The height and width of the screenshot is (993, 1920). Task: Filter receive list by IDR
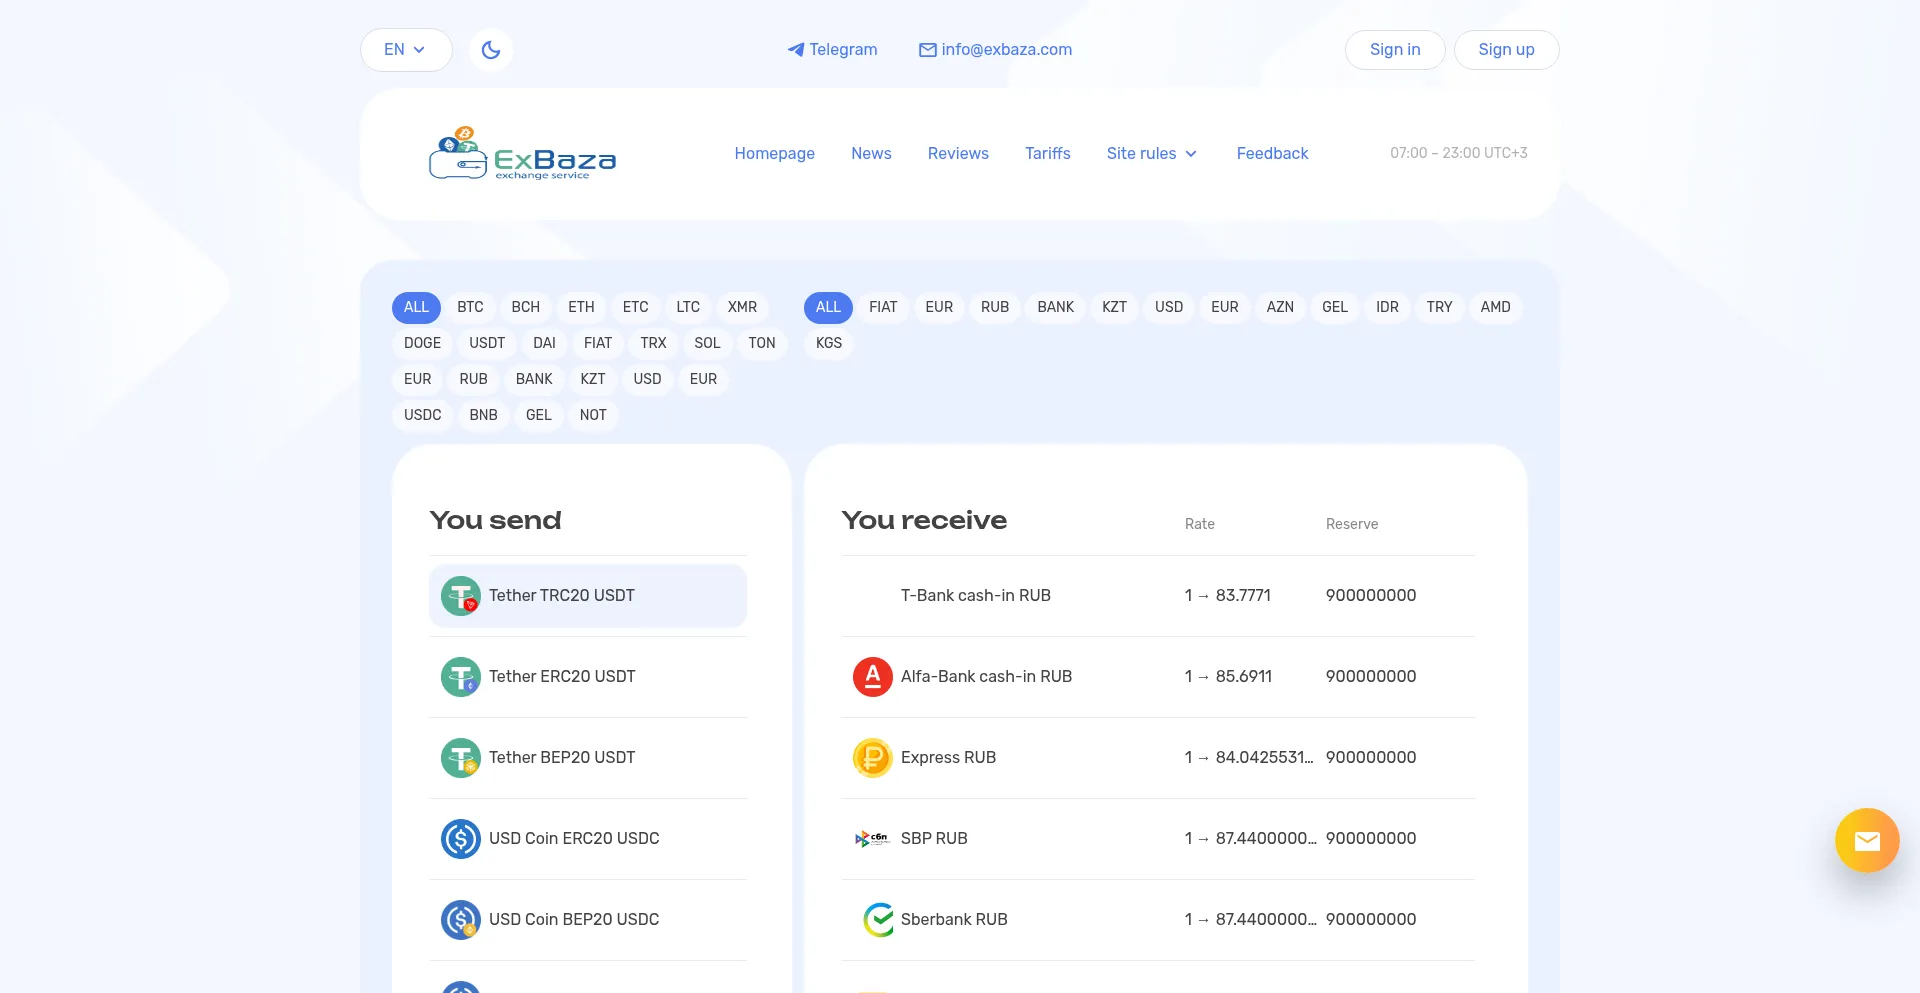pyautogui.click(x=1387, y=307)
